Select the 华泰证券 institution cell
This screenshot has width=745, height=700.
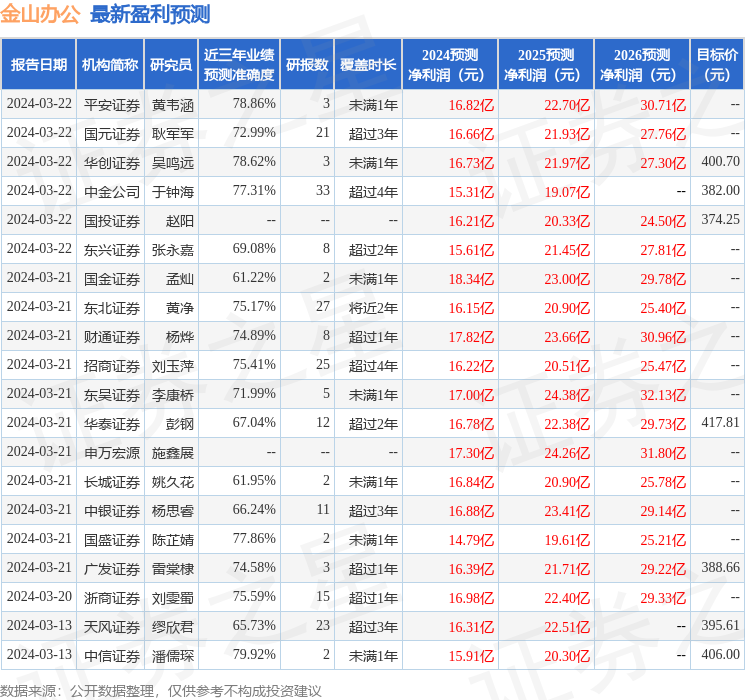pos(112,423)
